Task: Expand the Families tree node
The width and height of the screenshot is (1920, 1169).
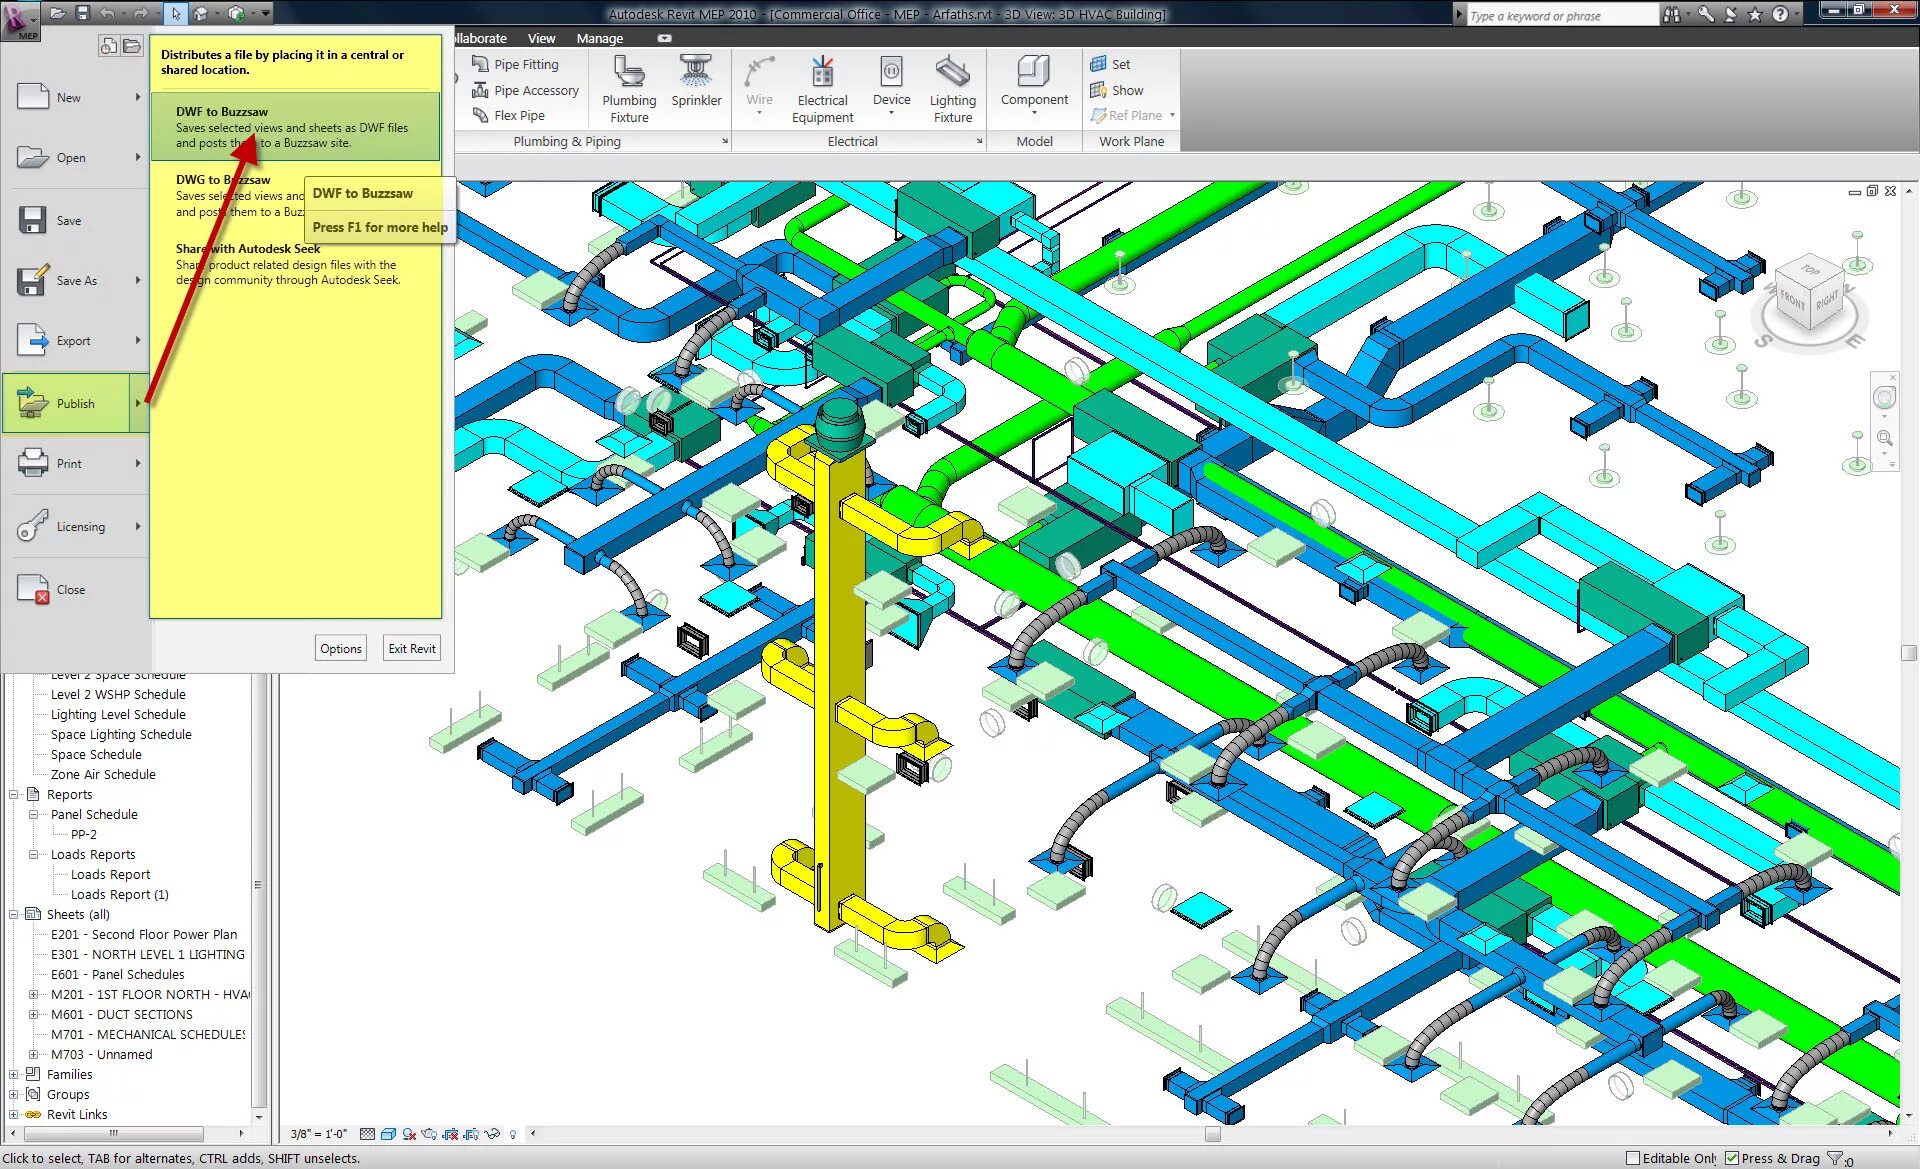Action: (14, 1074)
